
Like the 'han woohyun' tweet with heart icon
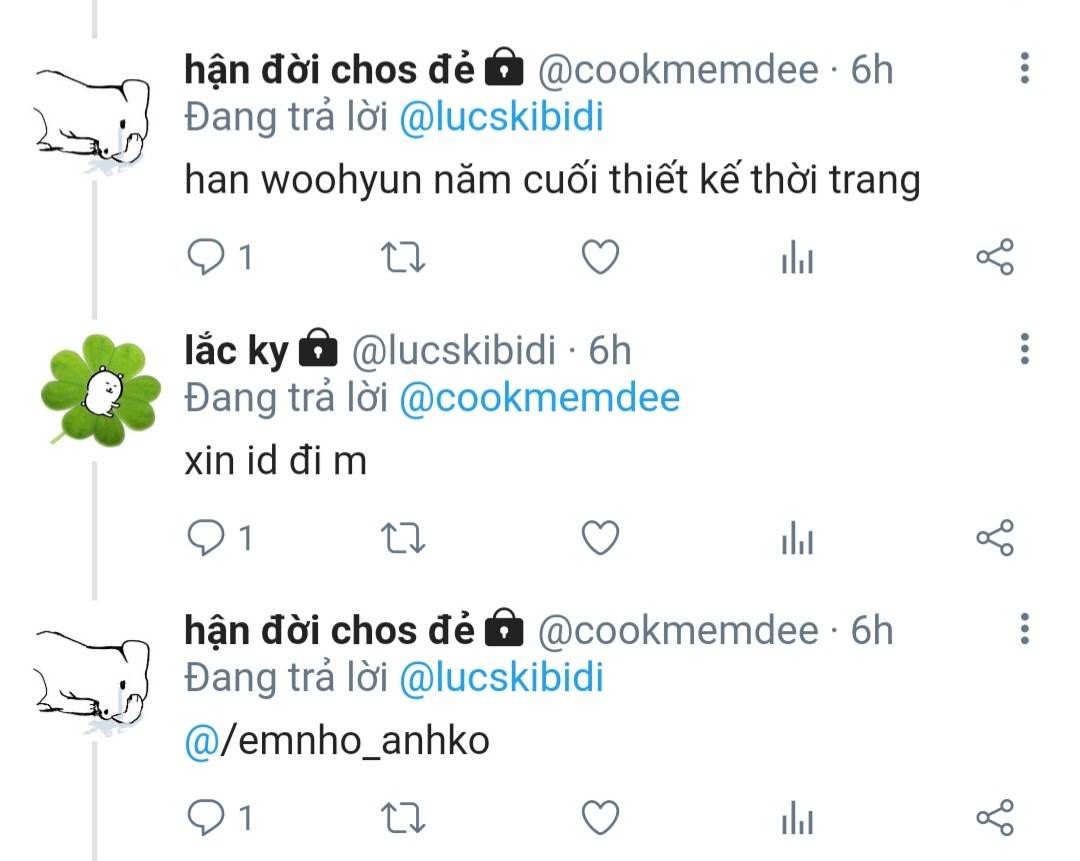pos(600,257)
